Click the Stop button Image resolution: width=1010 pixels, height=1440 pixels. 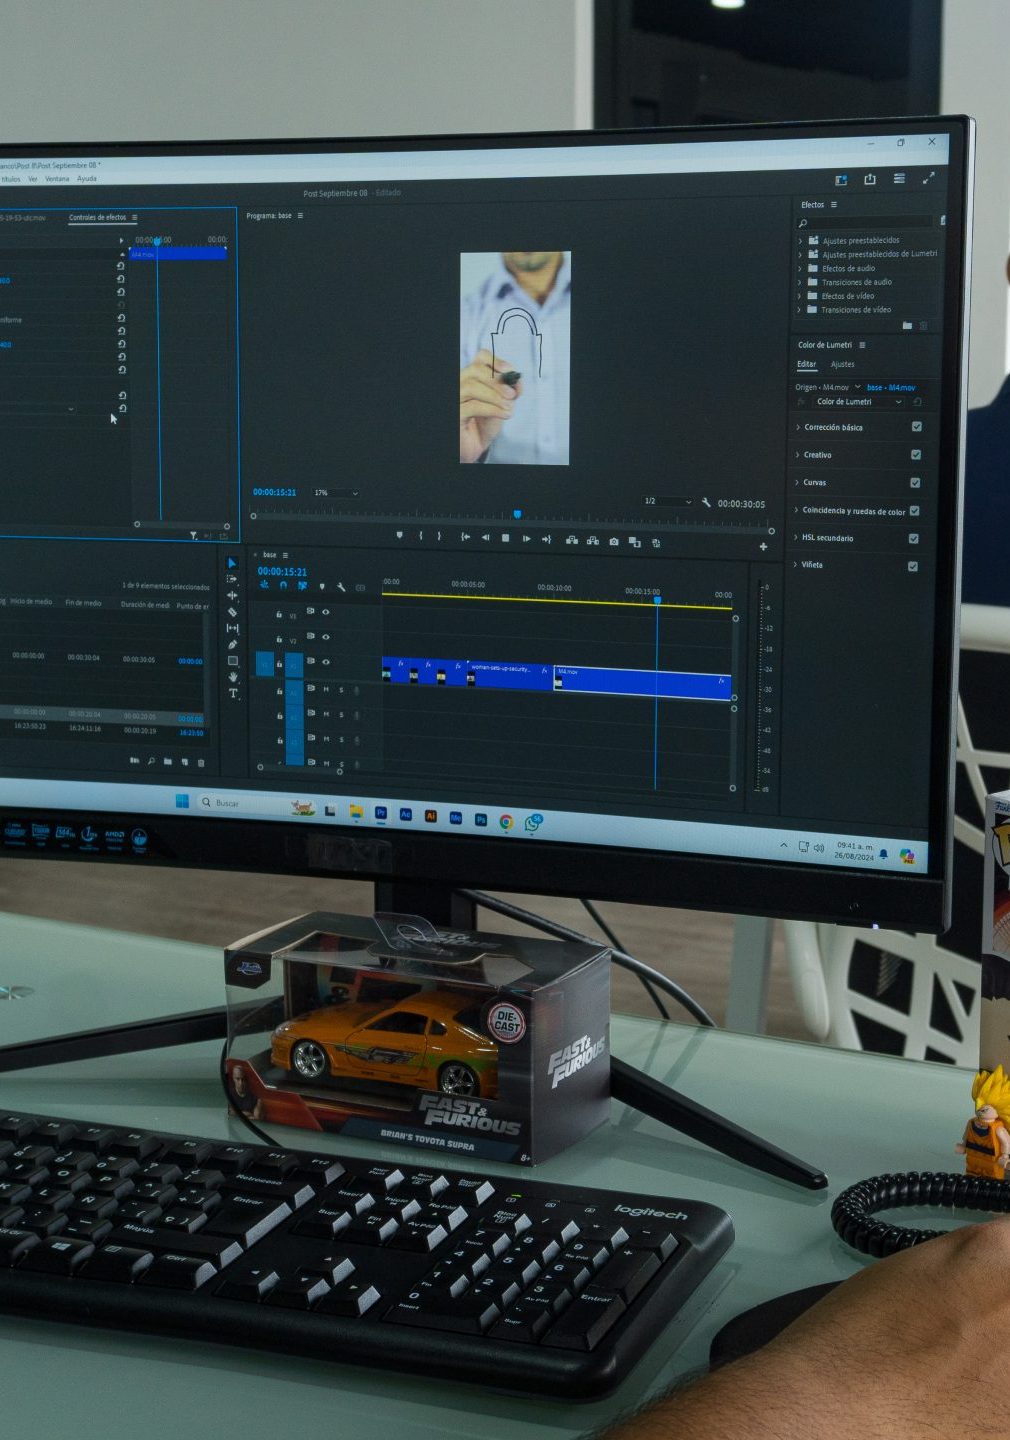(506, 538)
